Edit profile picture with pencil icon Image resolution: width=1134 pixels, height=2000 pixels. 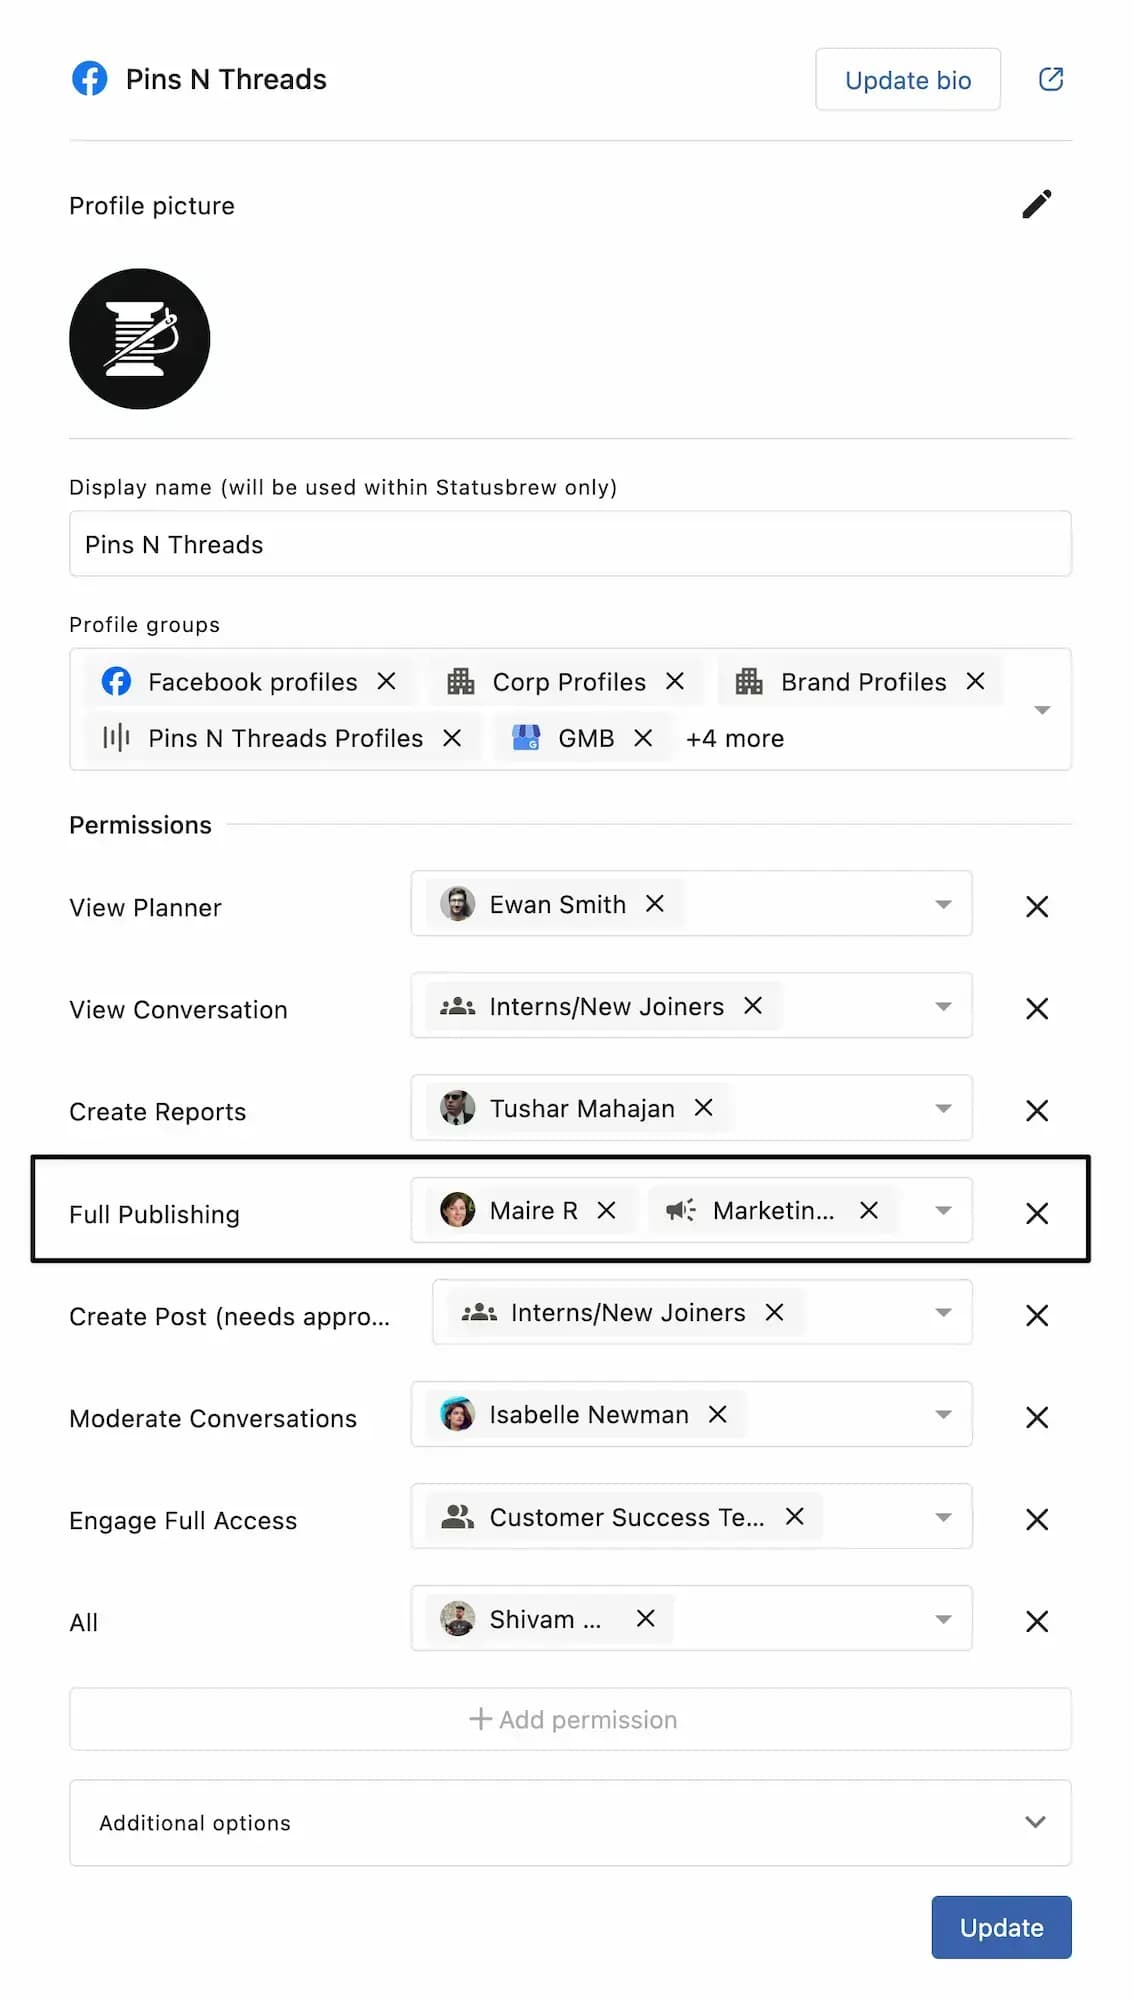pos(1037,204)
